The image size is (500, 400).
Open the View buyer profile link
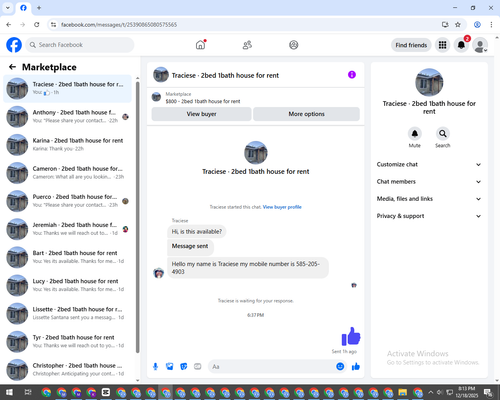282,207
